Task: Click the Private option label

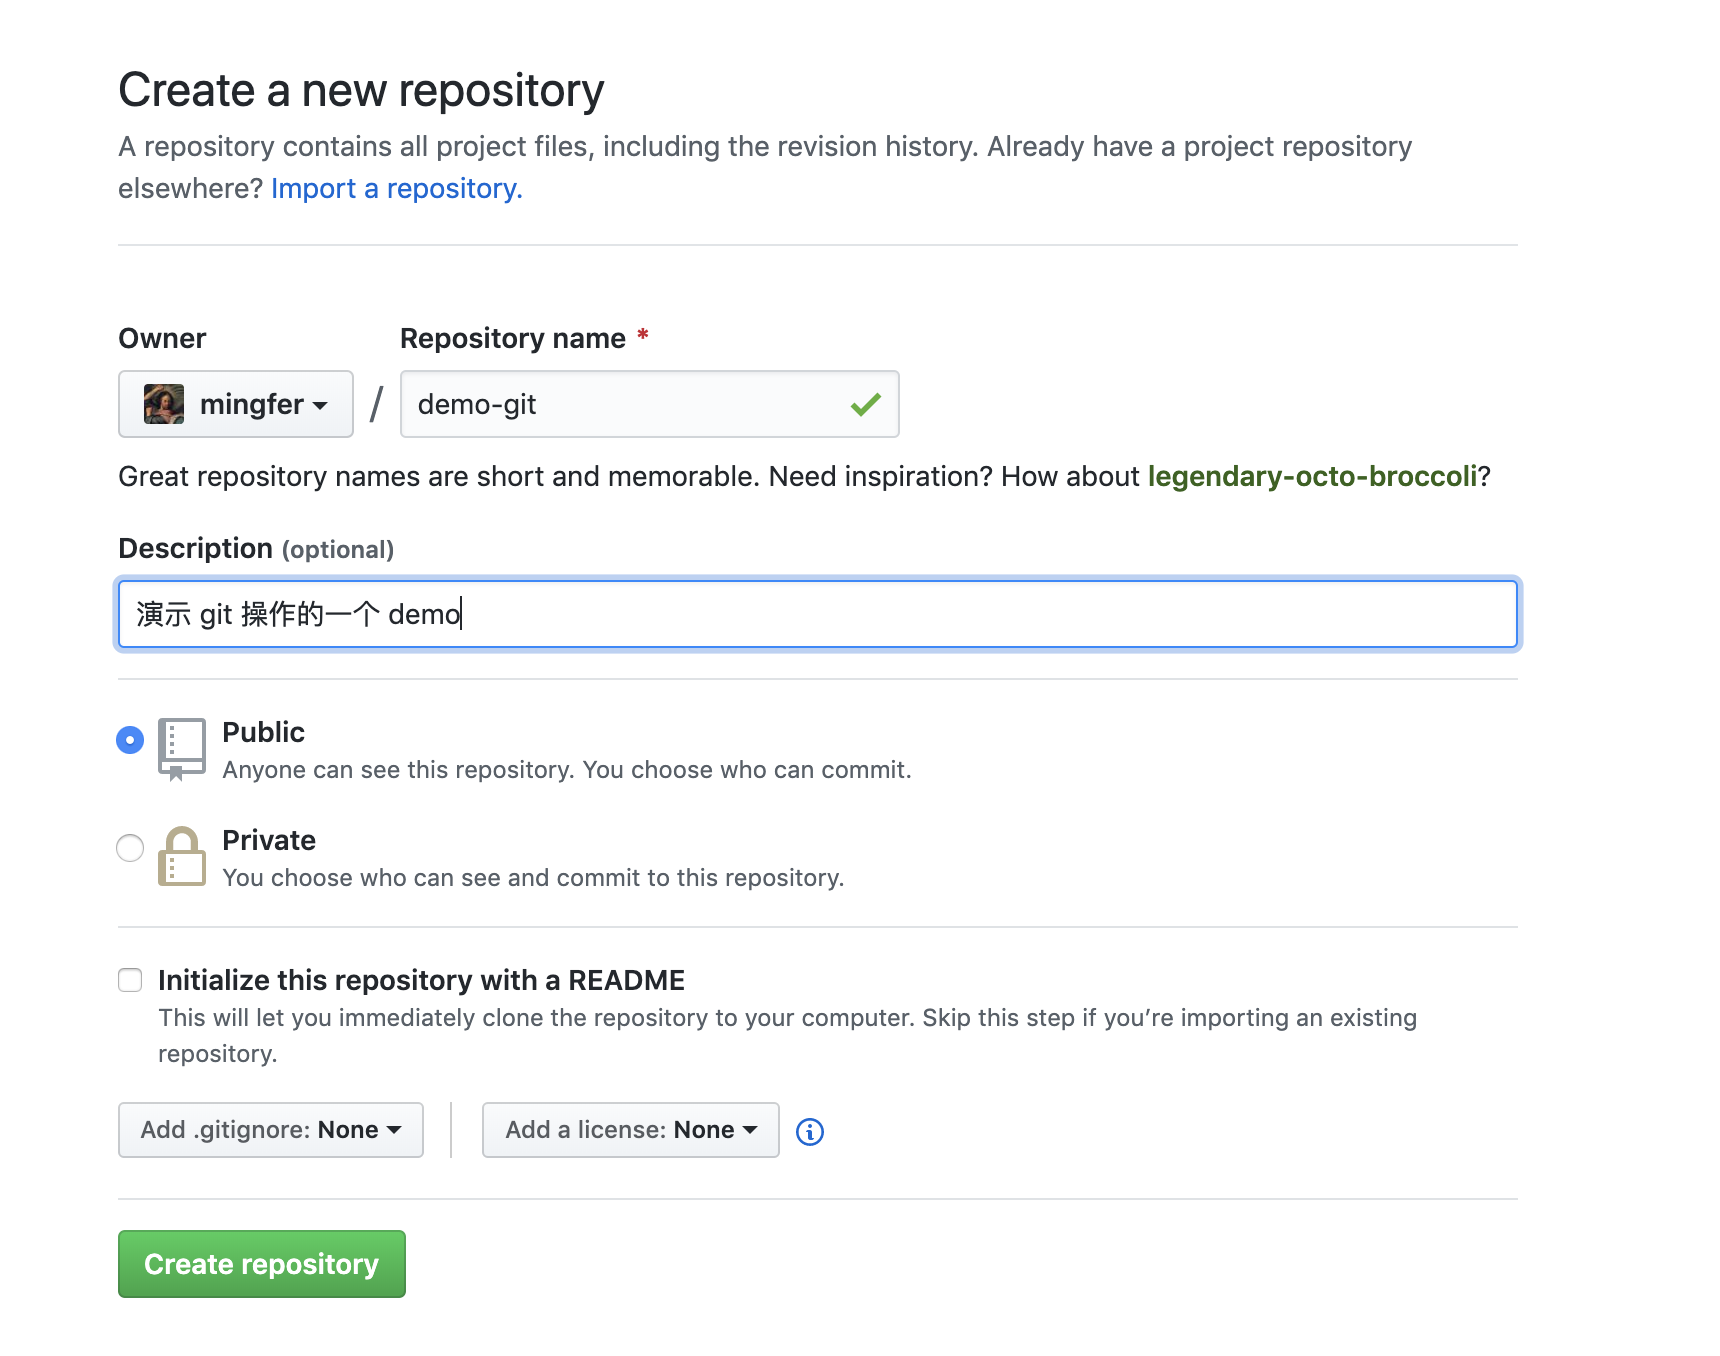Action: coord(269,840)
